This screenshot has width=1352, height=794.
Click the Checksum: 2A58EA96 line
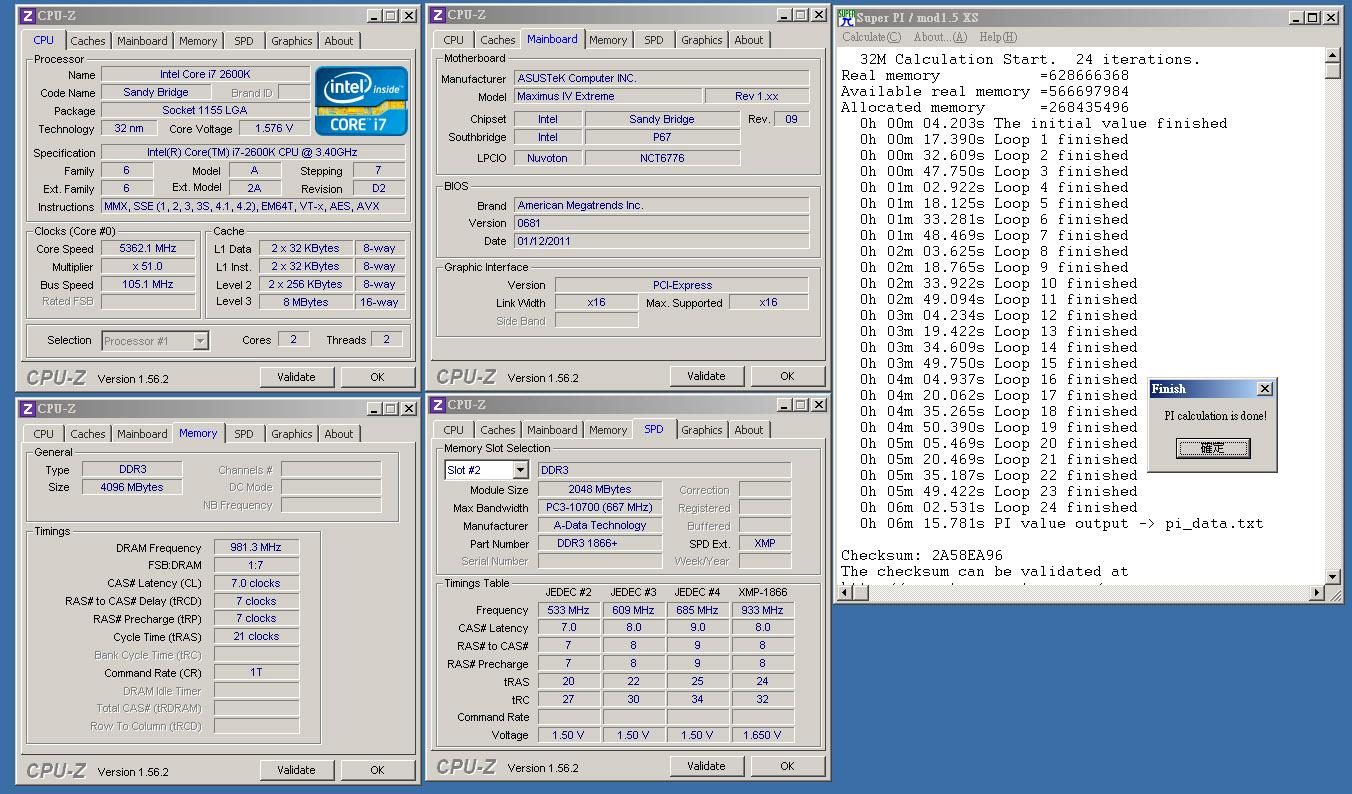[x=922, y=555]
